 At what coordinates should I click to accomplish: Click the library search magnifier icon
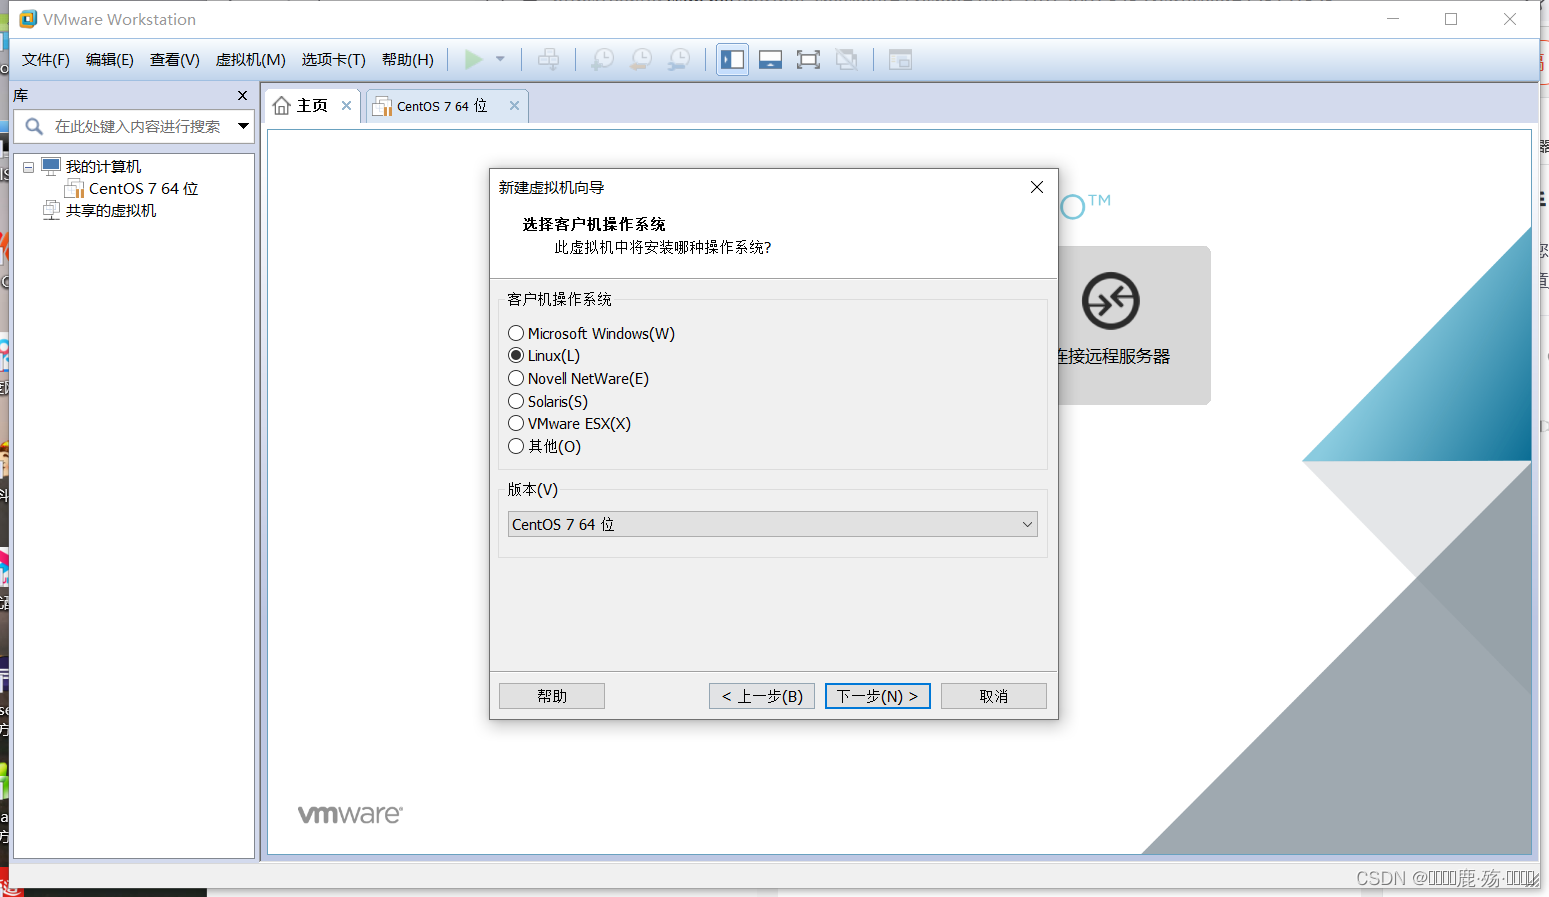[x=34, y=126]
